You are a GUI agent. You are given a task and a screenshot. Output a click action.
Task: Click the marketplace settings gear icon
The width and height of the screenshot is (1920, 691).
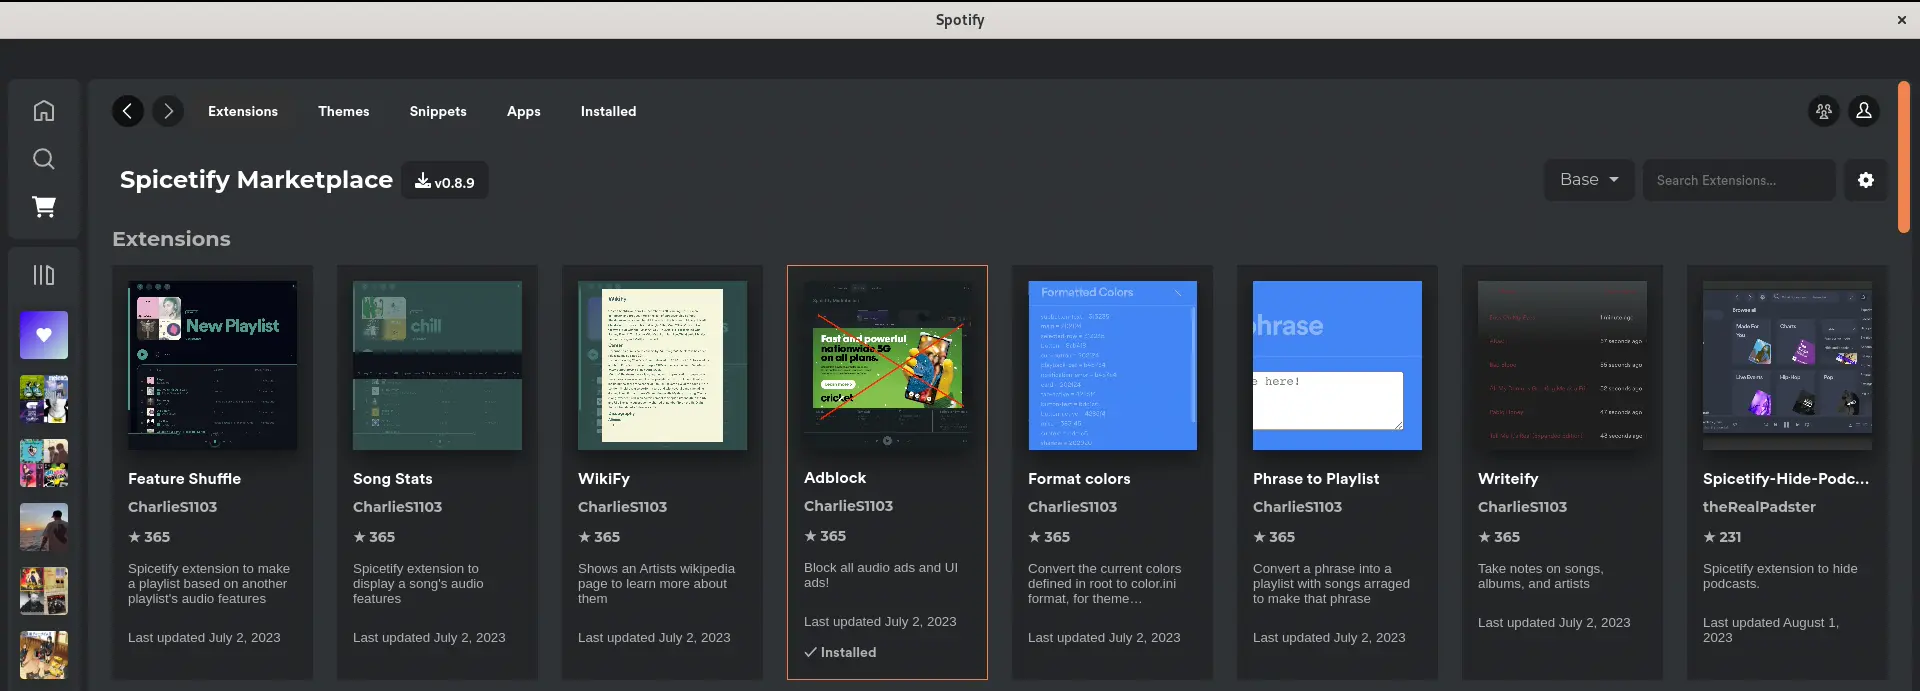(1865, 180)
